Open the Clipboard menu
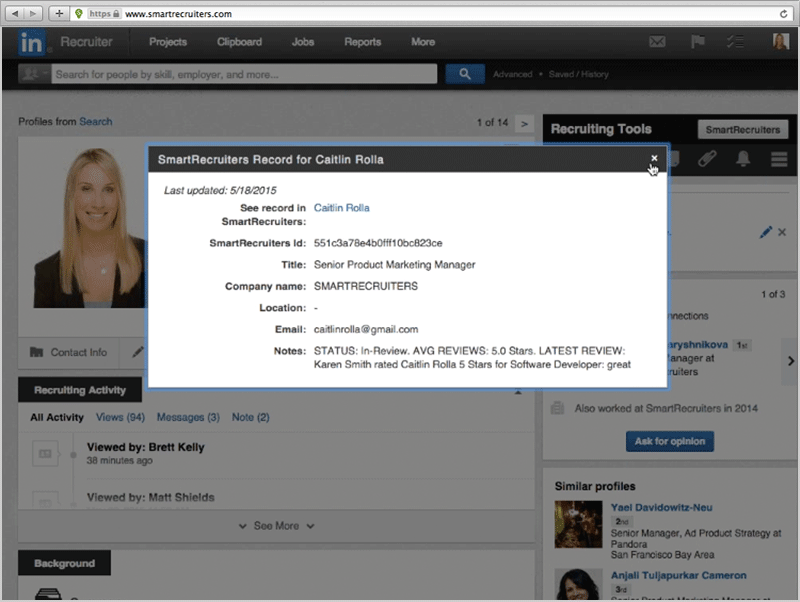The image size is (800, 602). [x=239, y=42]
